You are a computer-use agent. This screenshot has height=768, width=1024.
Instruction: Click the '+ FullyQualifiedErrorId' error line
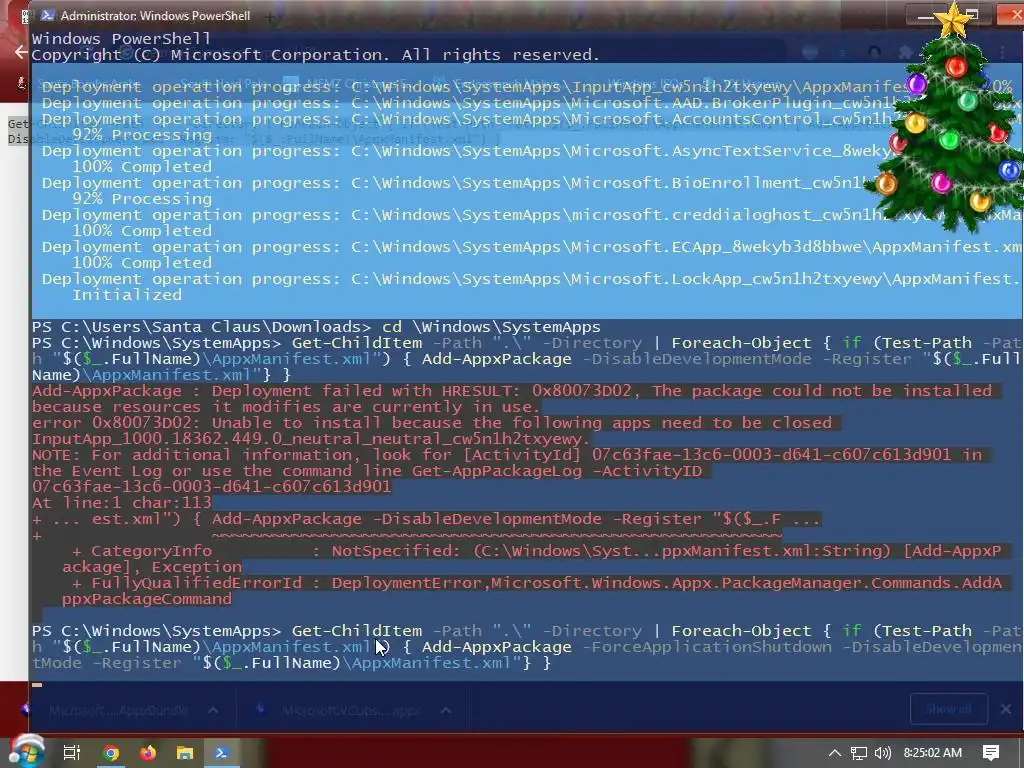pos(536,583)
